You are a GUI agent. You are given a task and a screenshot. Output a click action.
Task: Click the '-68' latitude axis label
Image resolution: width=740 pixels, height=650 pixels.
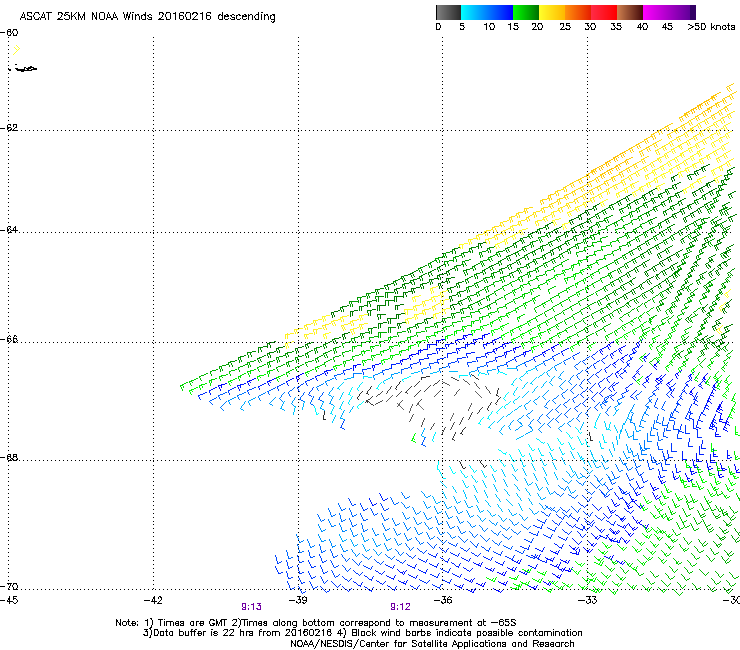pyautogui.click(x=9, y=458)
